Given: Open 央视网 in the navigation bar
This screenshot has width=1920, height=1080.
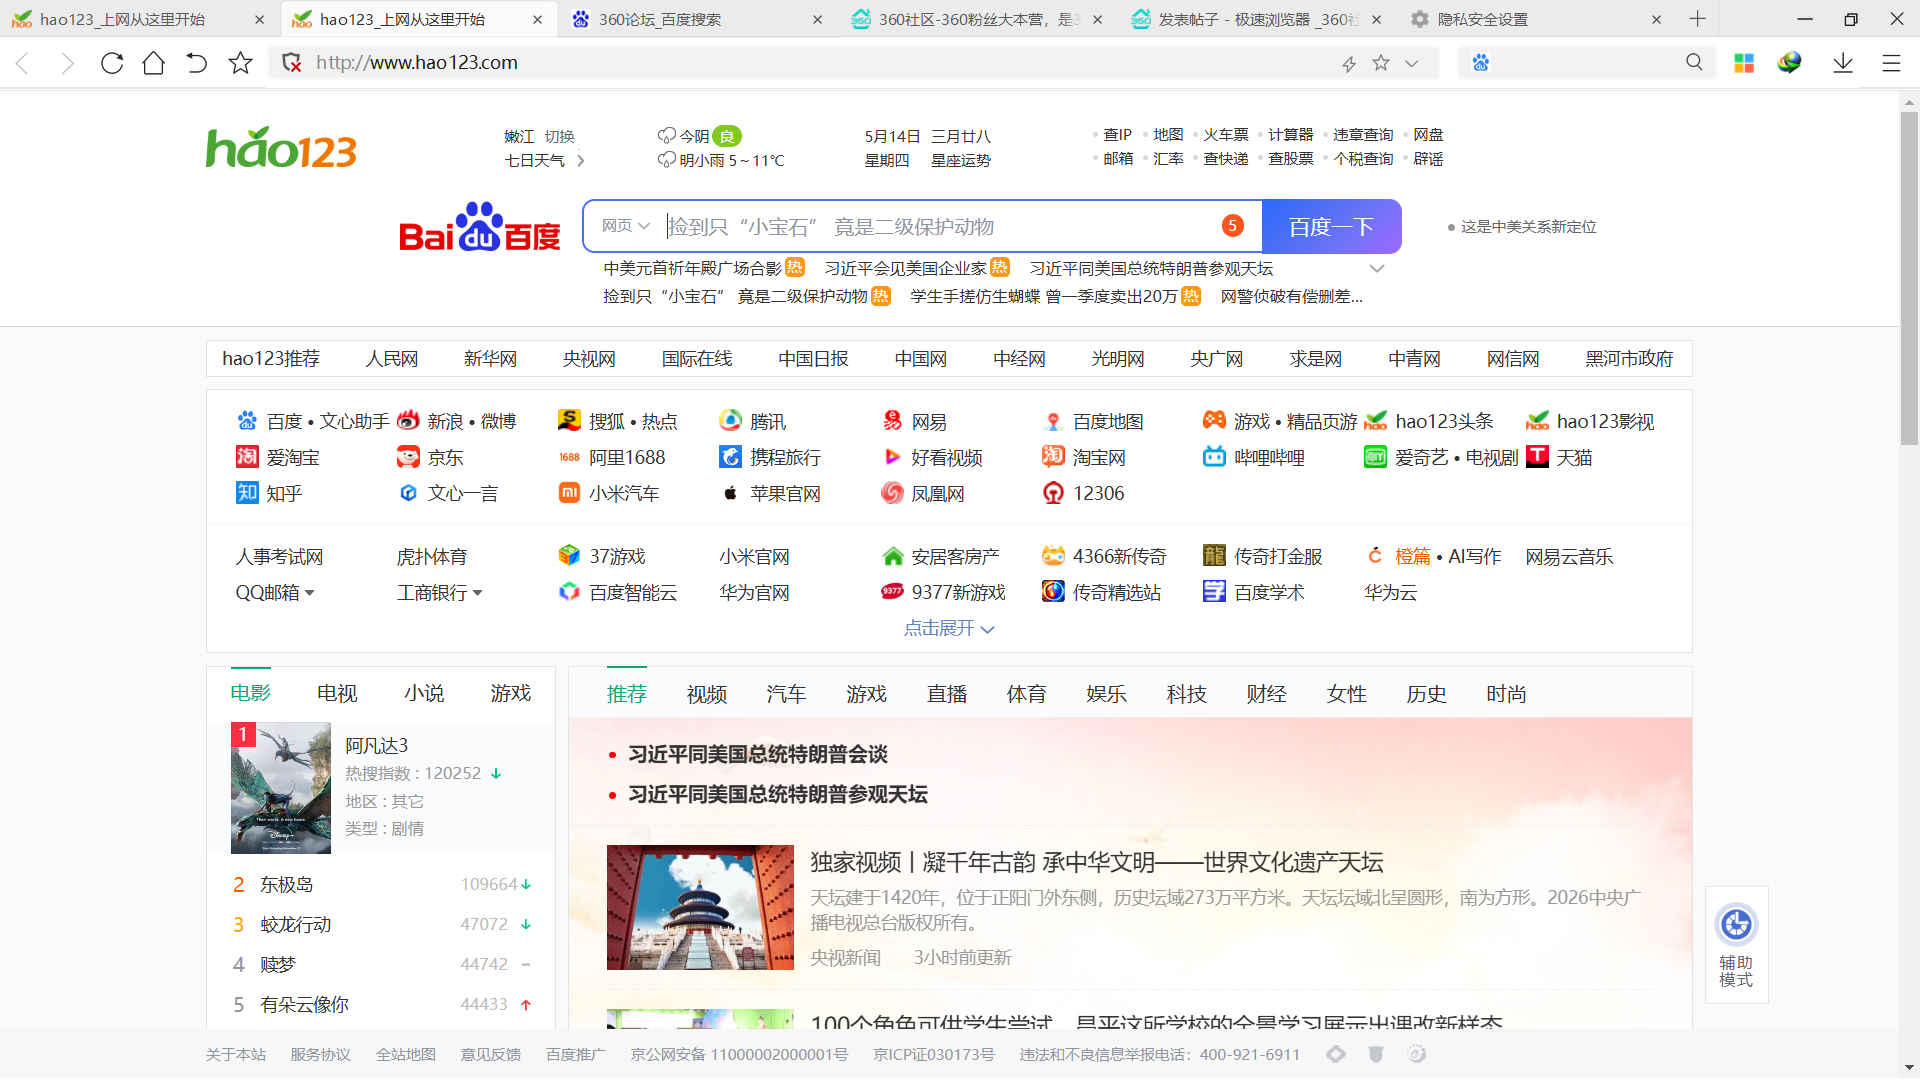Looking at the screenshot, I should click(589, 359).
